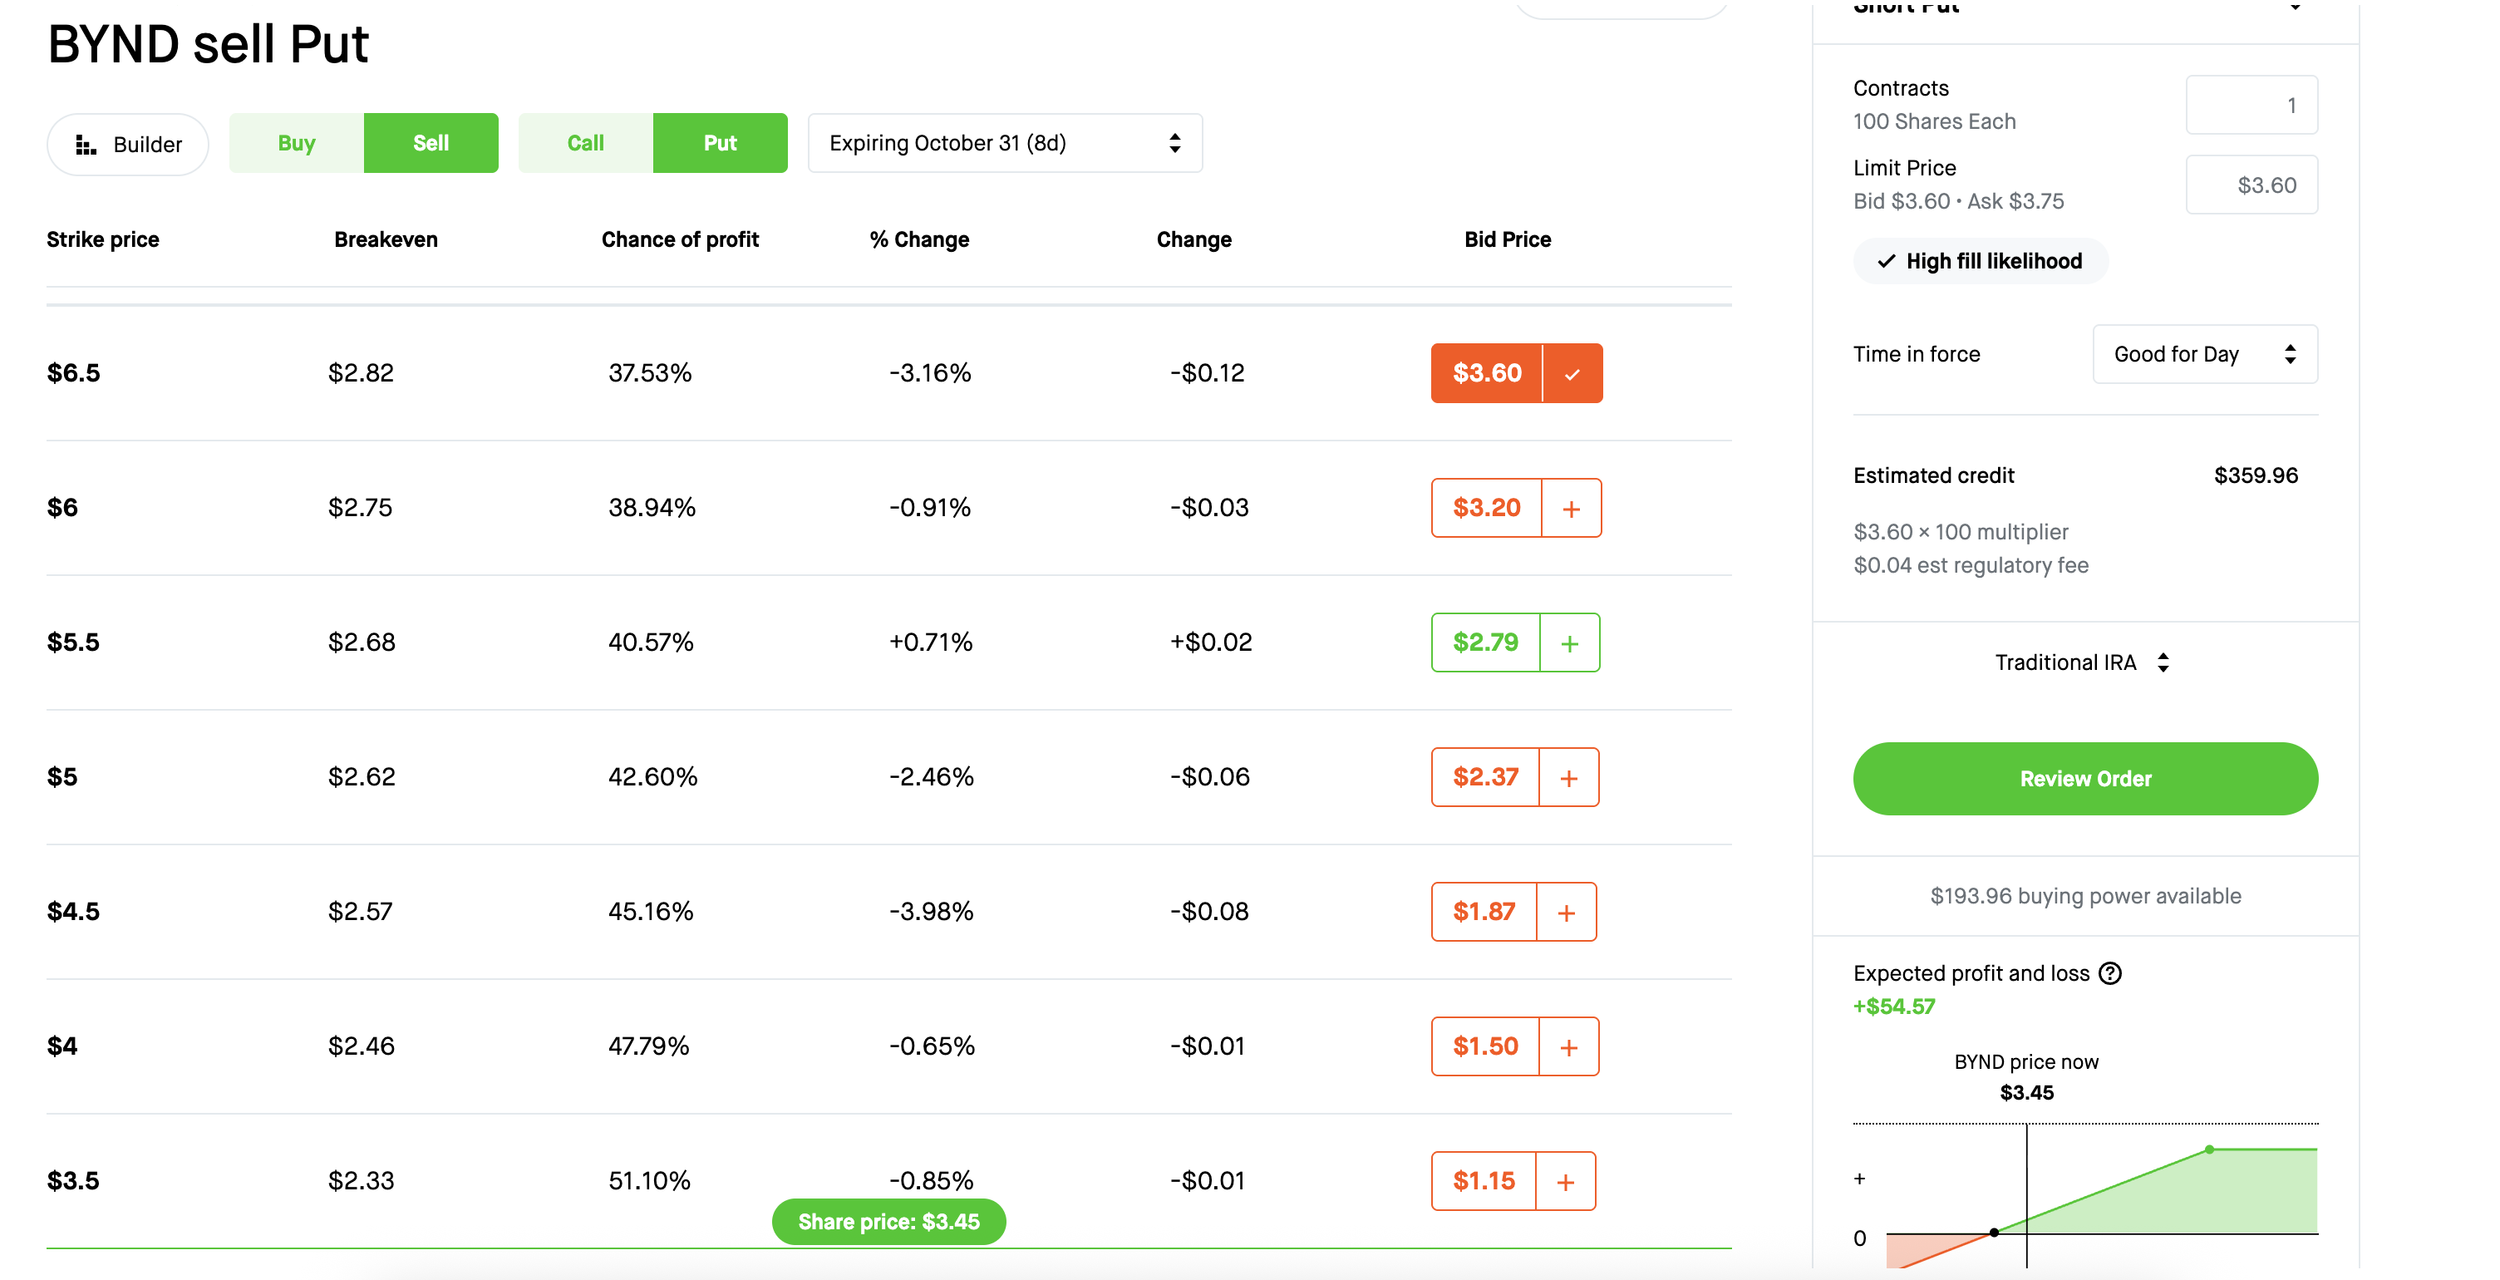
Task: Select the $6 strike price cell
Action: 63,508
